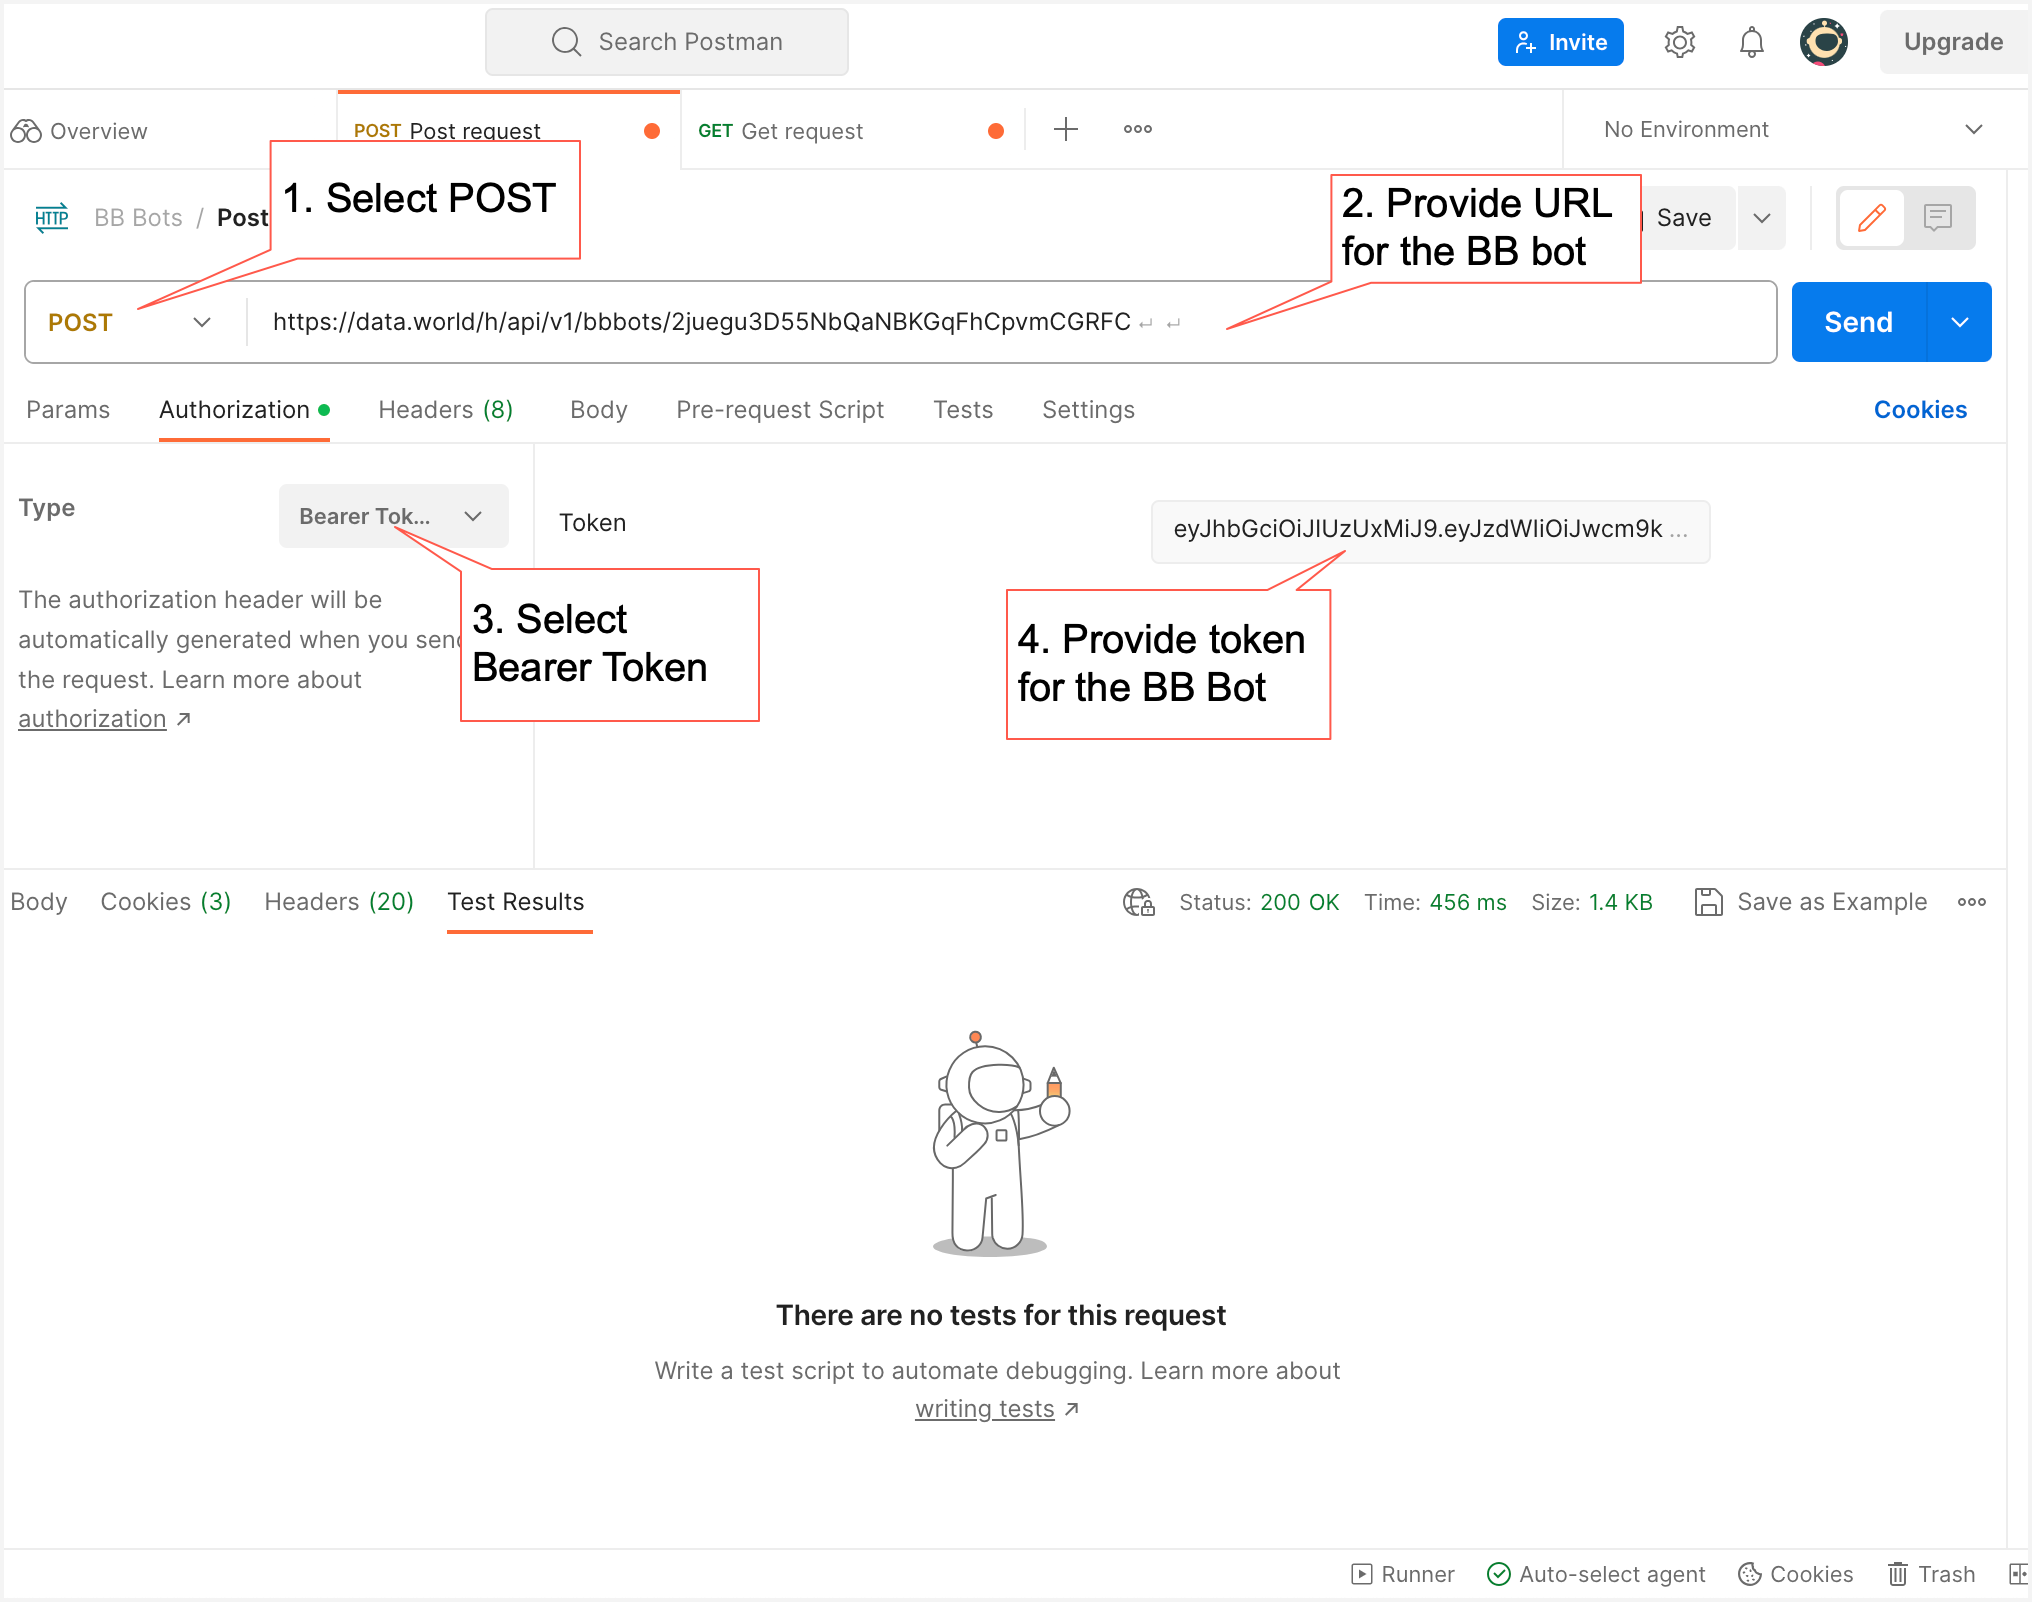
Task: Open the settings gear icon
Action: pyautogui.click(x=1680, y=42)
